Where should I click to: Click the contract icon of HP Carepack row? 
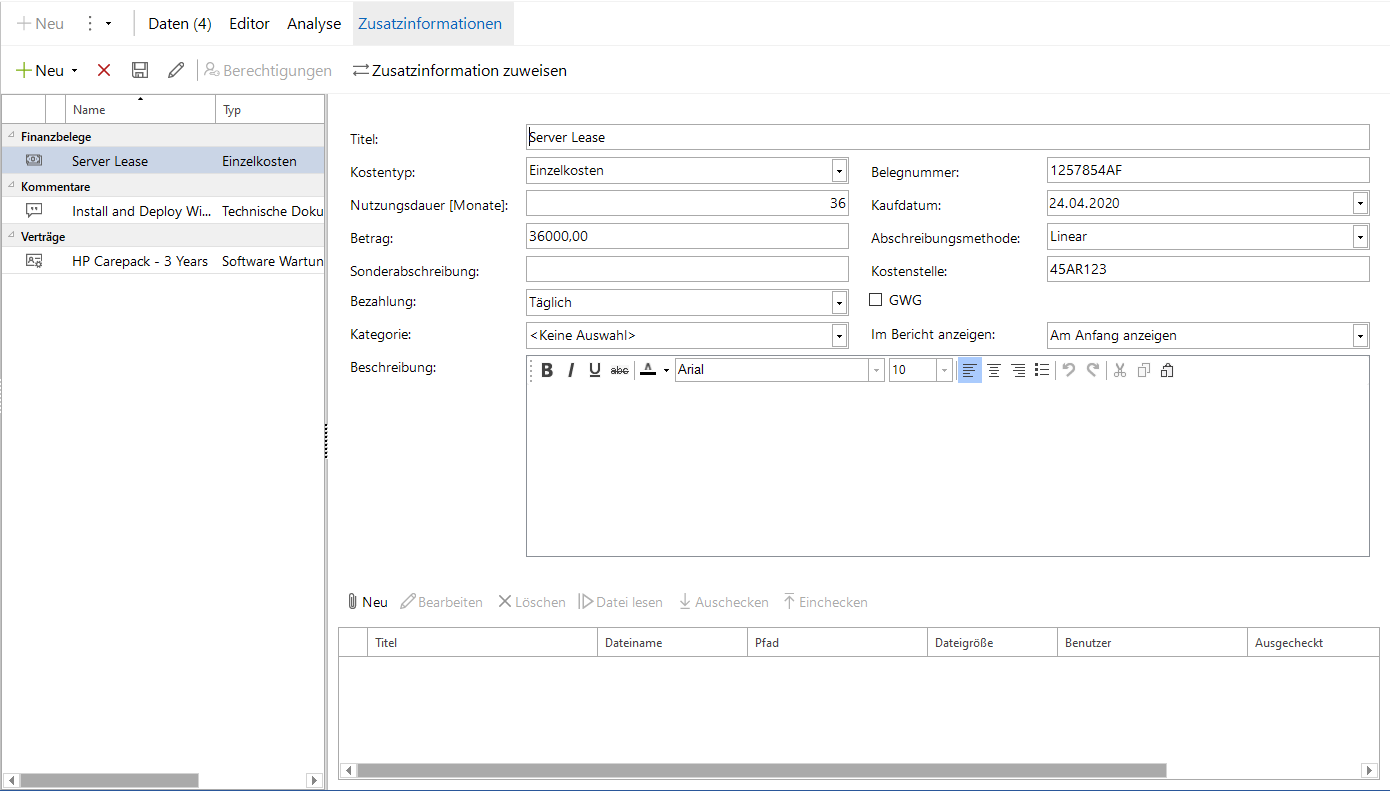34,260
